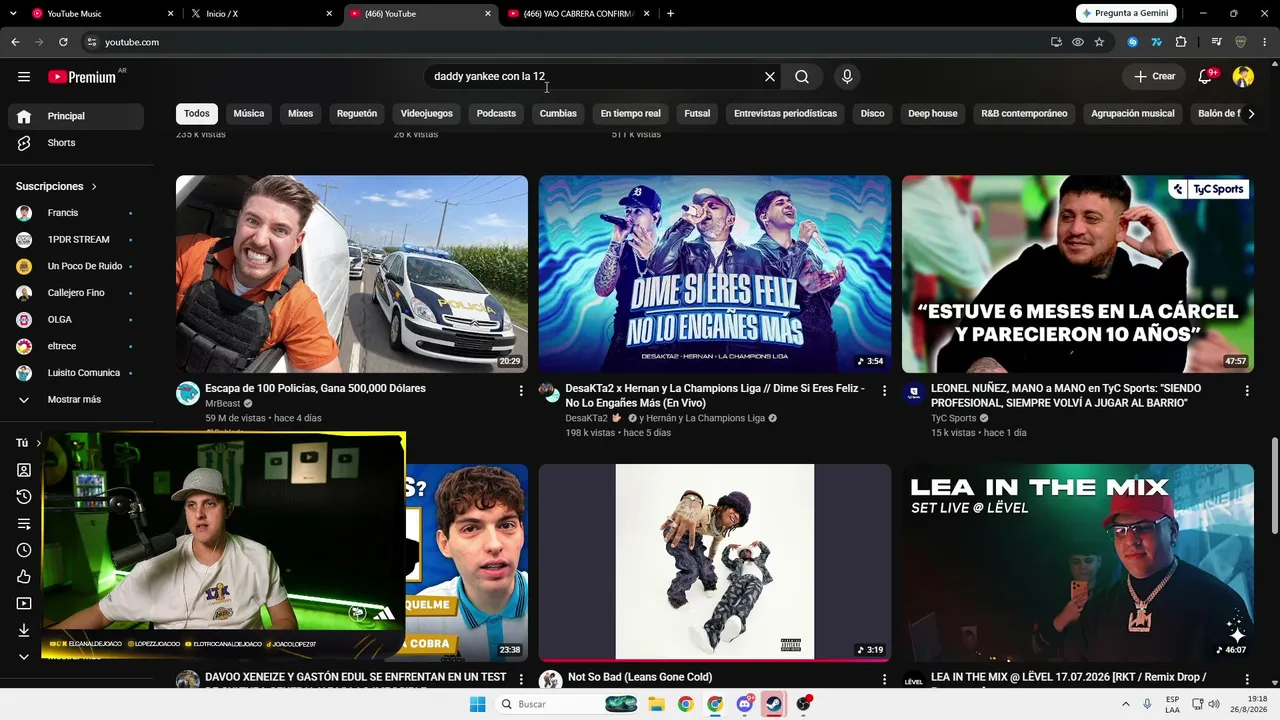The width and height of the screenshot is (1280, 720).
Task: Switch to the YAO CABRERA browser tab
Action: pos(578,14)
